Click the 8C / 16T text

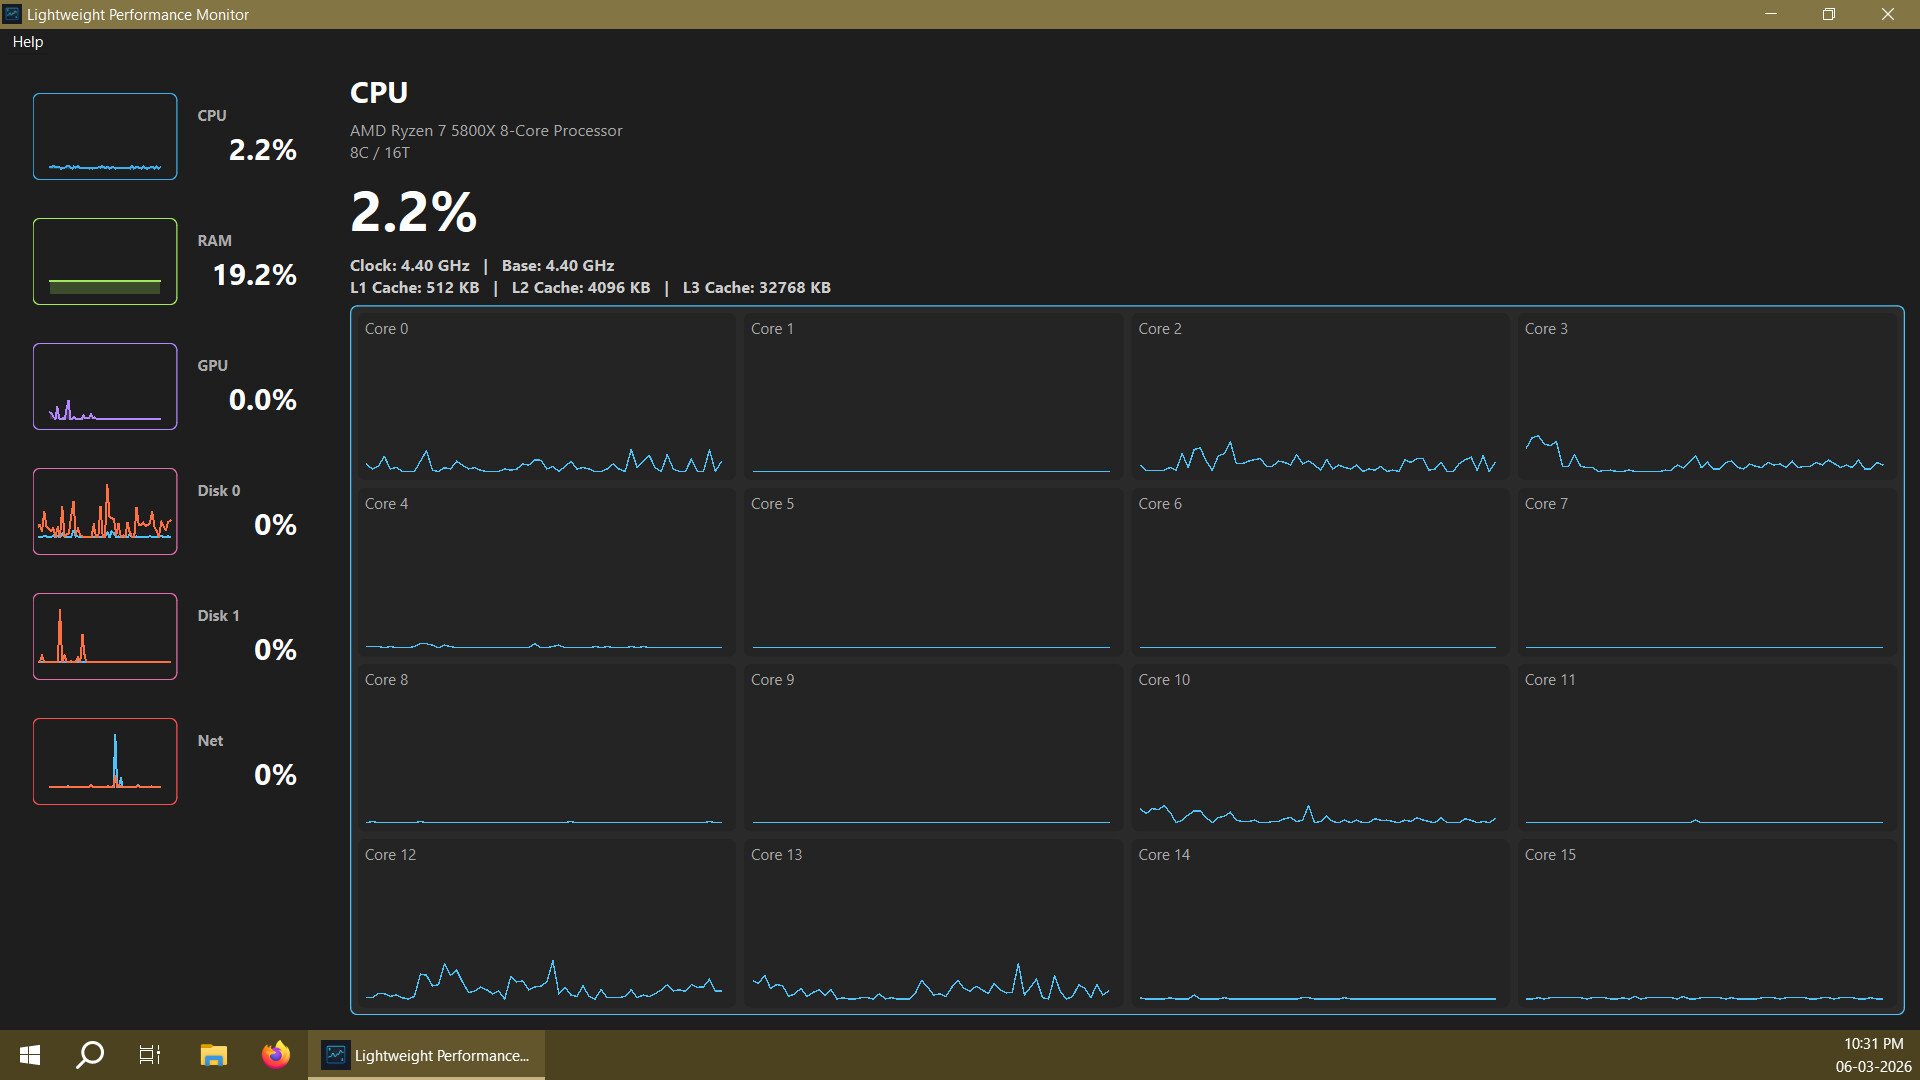click(380, 153)
